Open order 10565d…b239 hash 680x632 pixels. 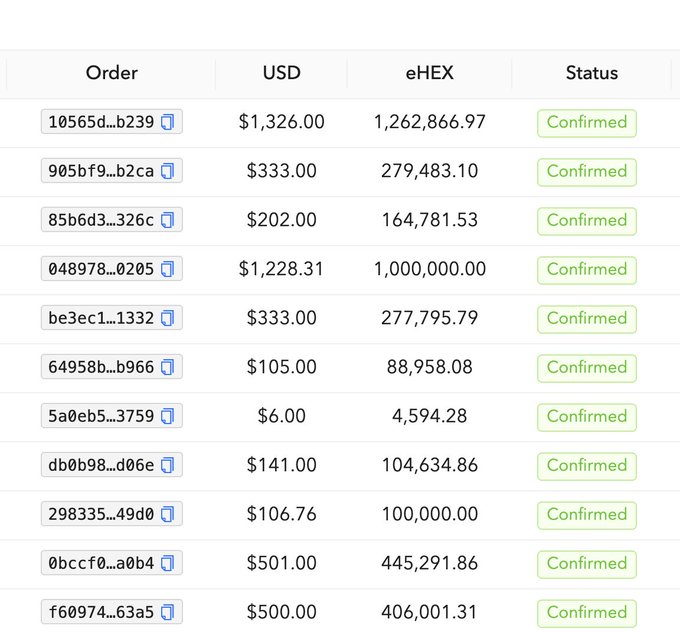101,122
